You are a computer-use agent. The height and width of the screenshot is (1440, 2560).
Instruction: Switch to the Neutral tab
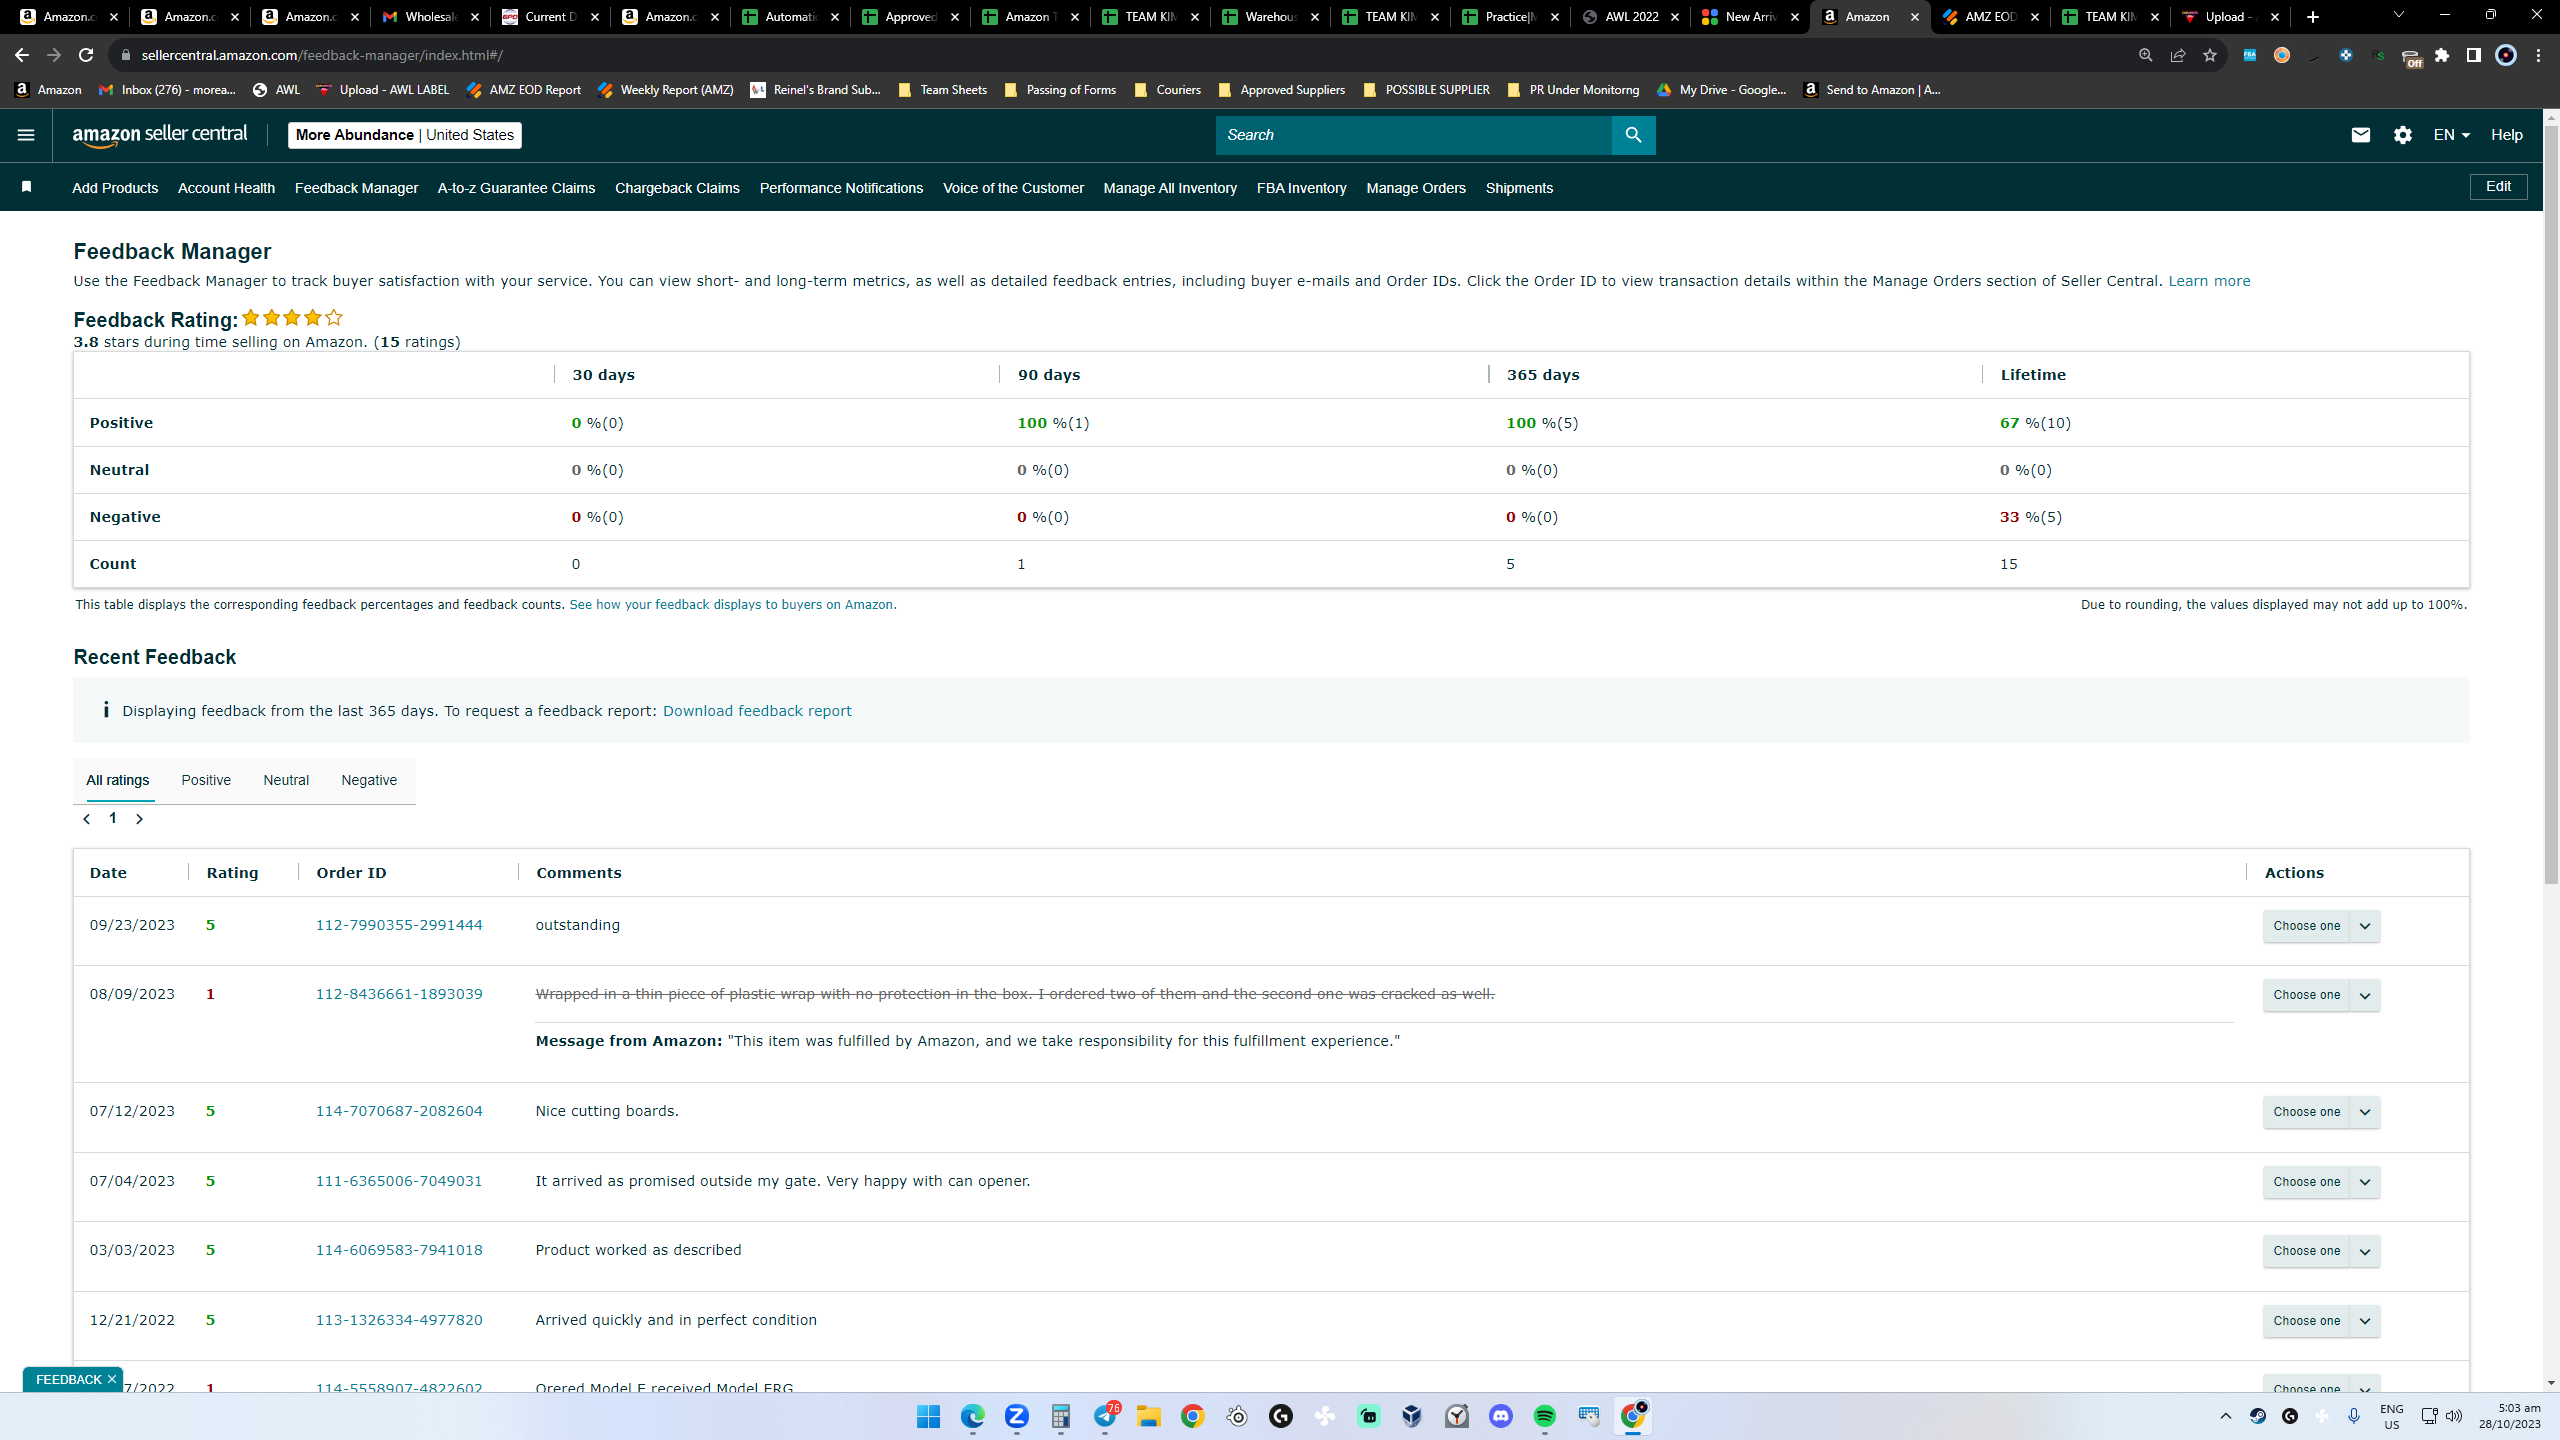tap(286, 780)
